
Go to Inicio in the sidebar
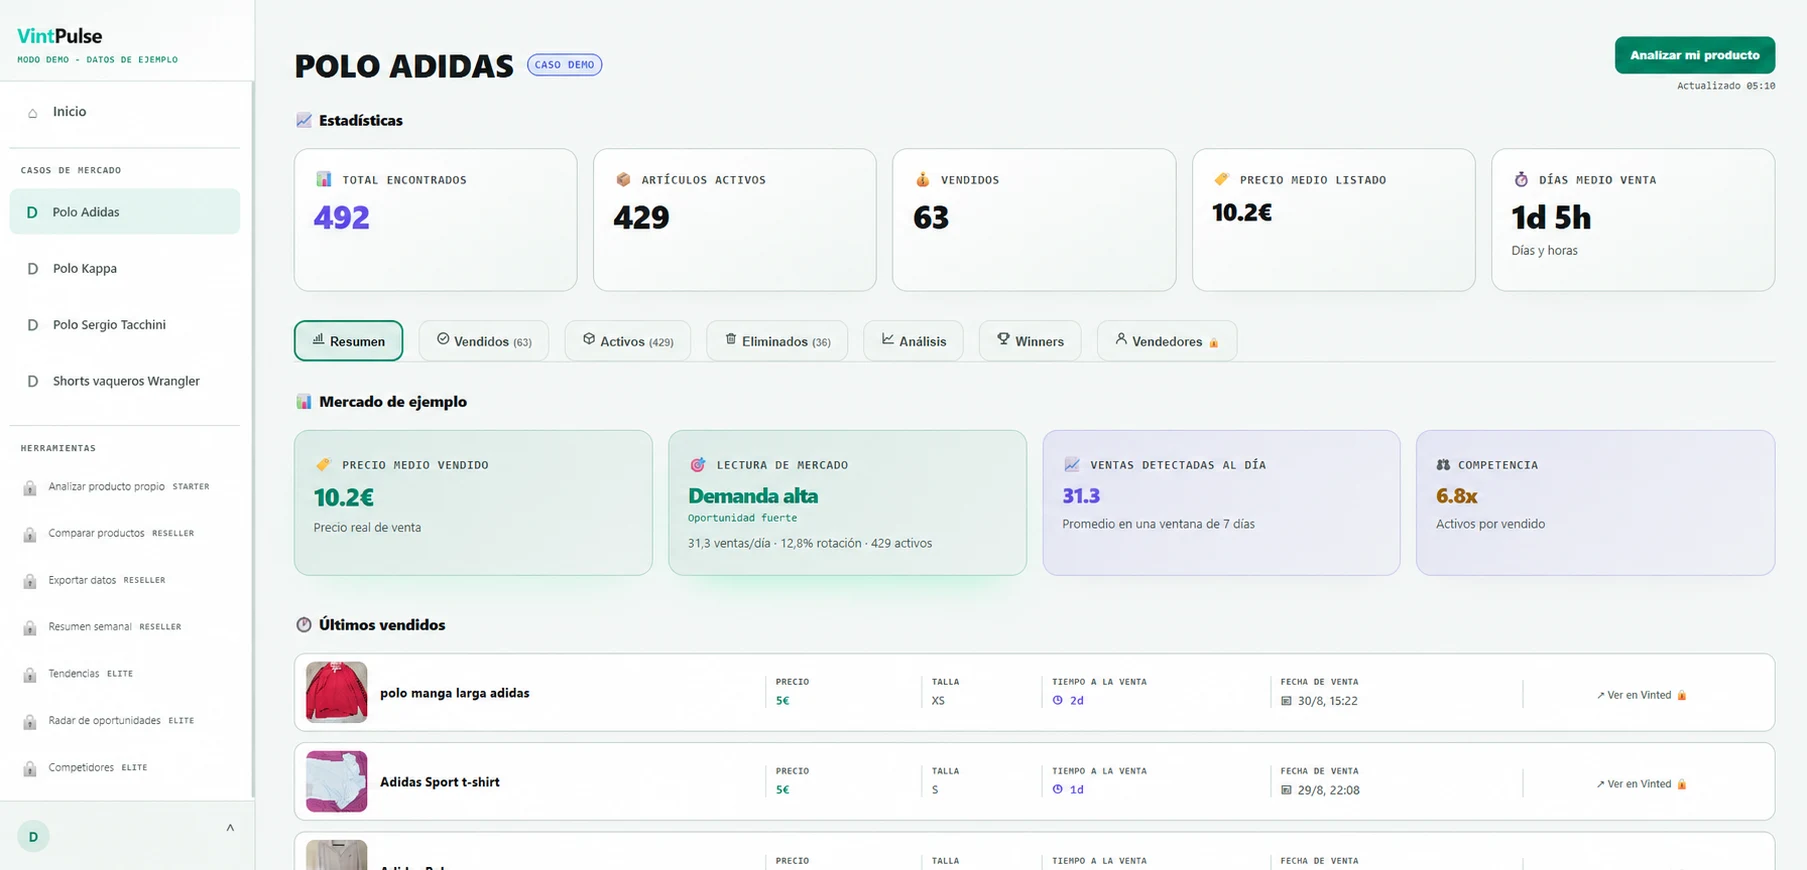tap(125, 112)
